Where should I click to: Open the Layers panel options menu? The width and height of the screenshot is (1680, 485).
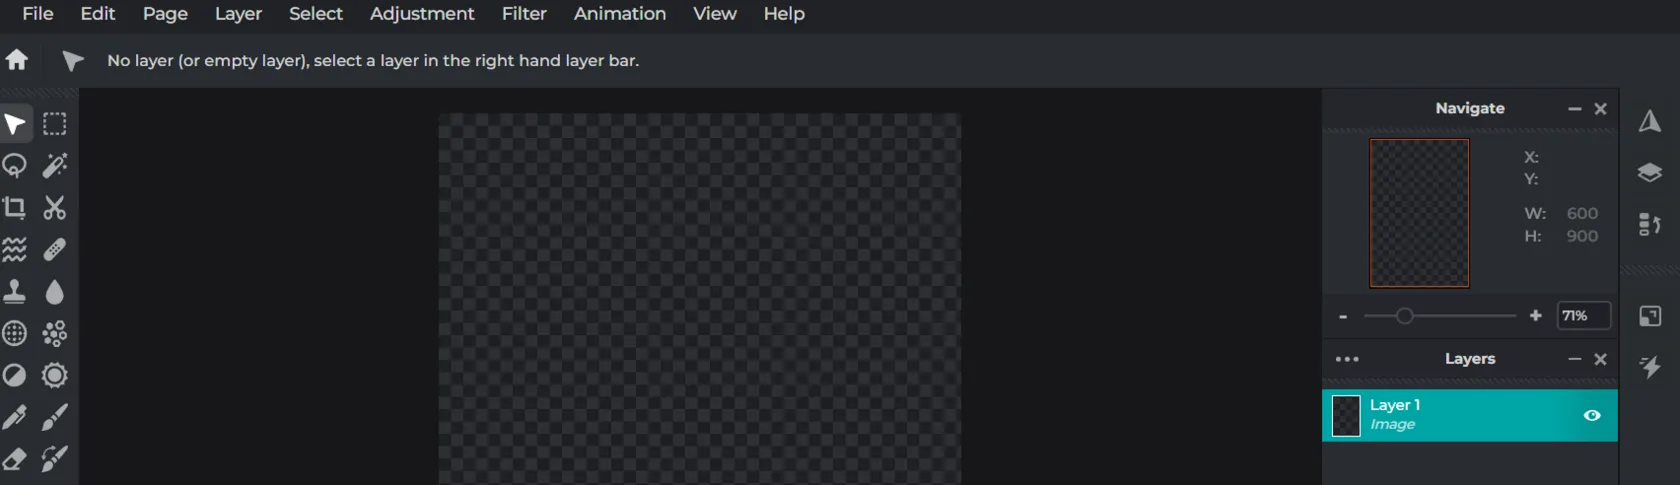(x=1347, y=359)
